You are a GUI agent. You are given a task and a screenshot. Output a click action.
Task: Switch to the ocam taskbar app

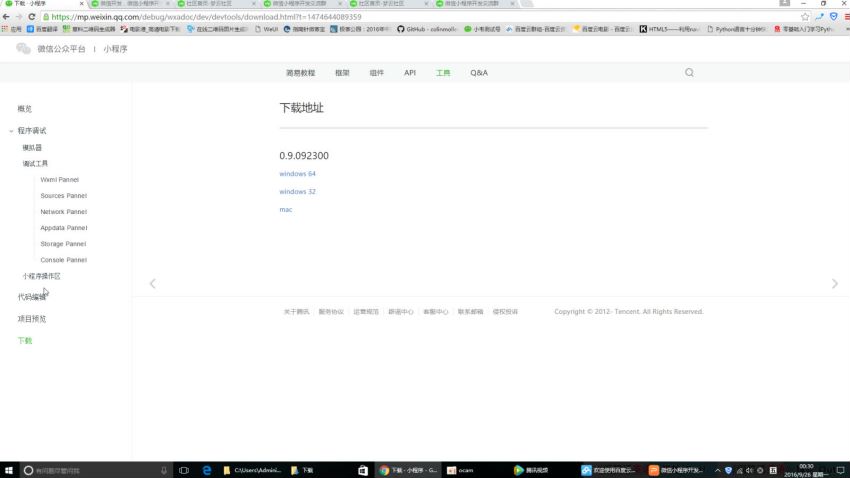click(461, 470)
